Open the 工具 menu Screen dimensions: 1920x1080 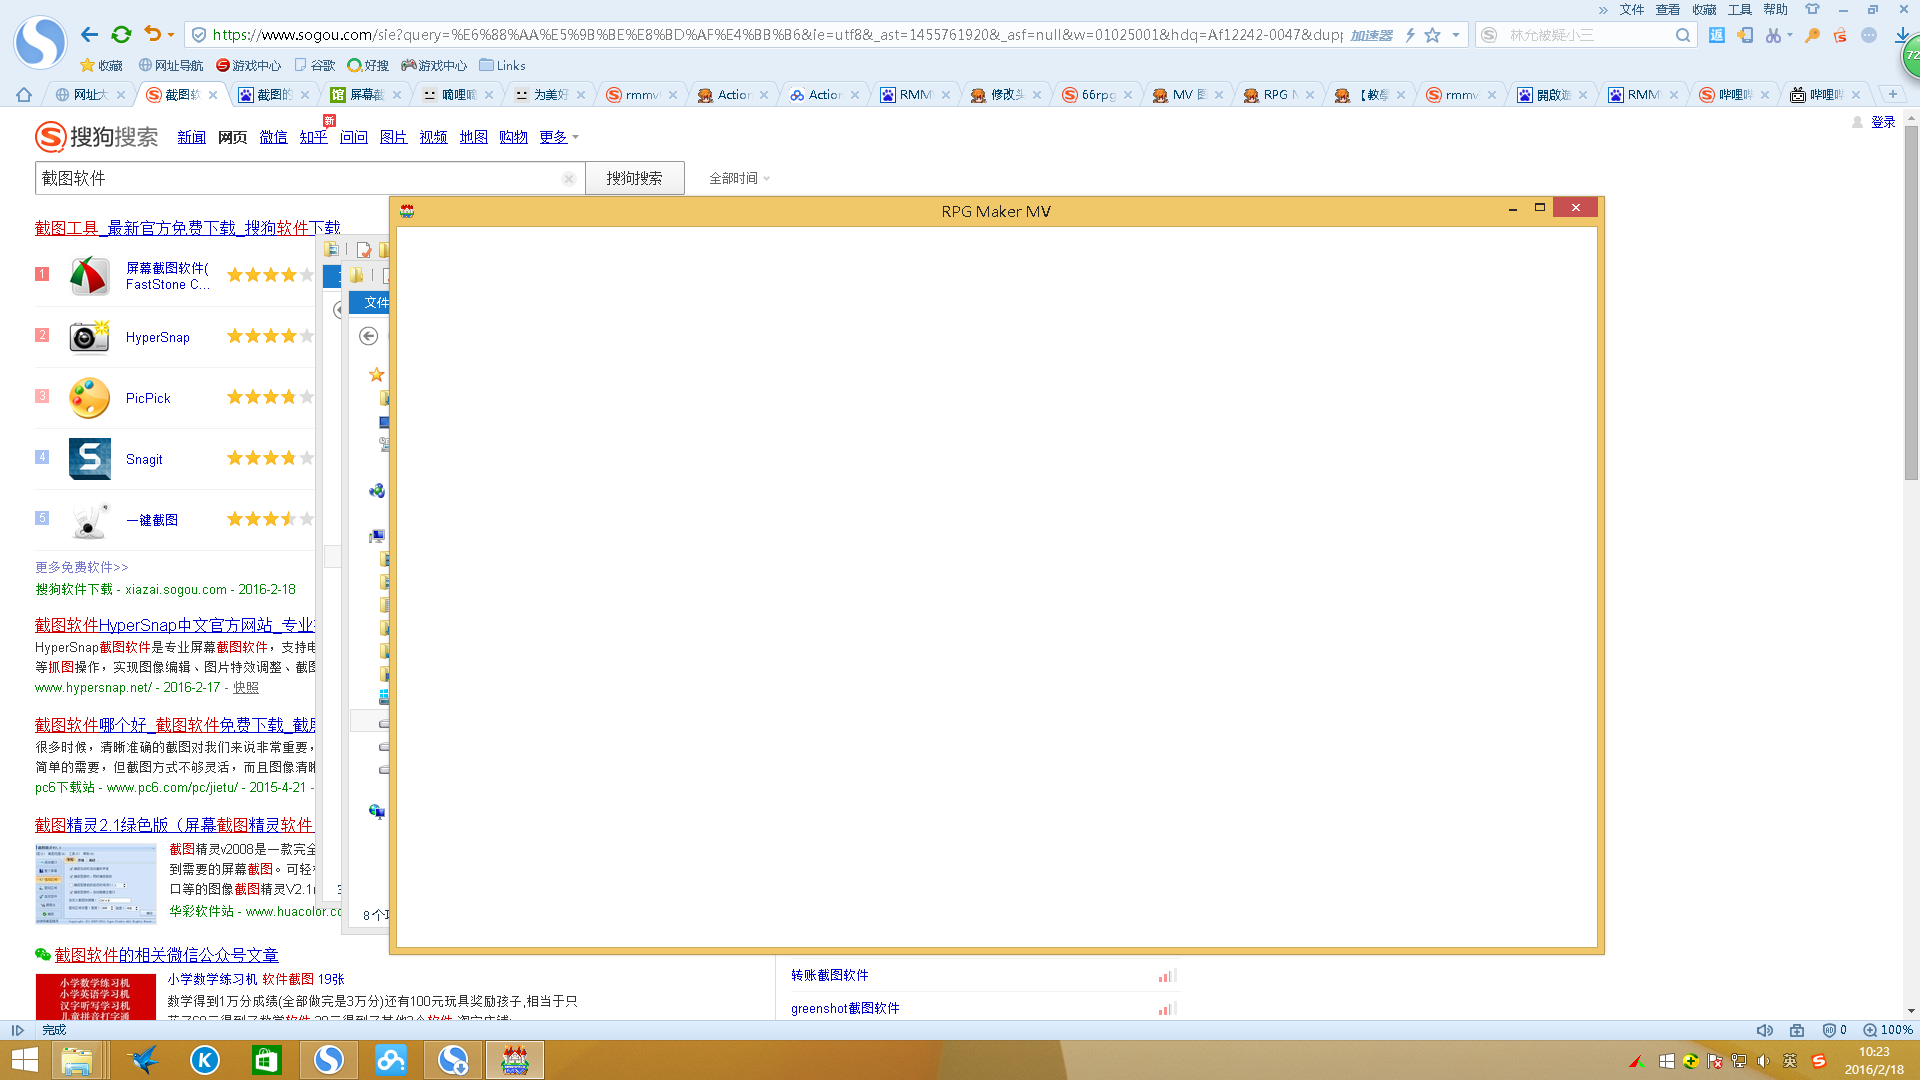pos(1740,9)
